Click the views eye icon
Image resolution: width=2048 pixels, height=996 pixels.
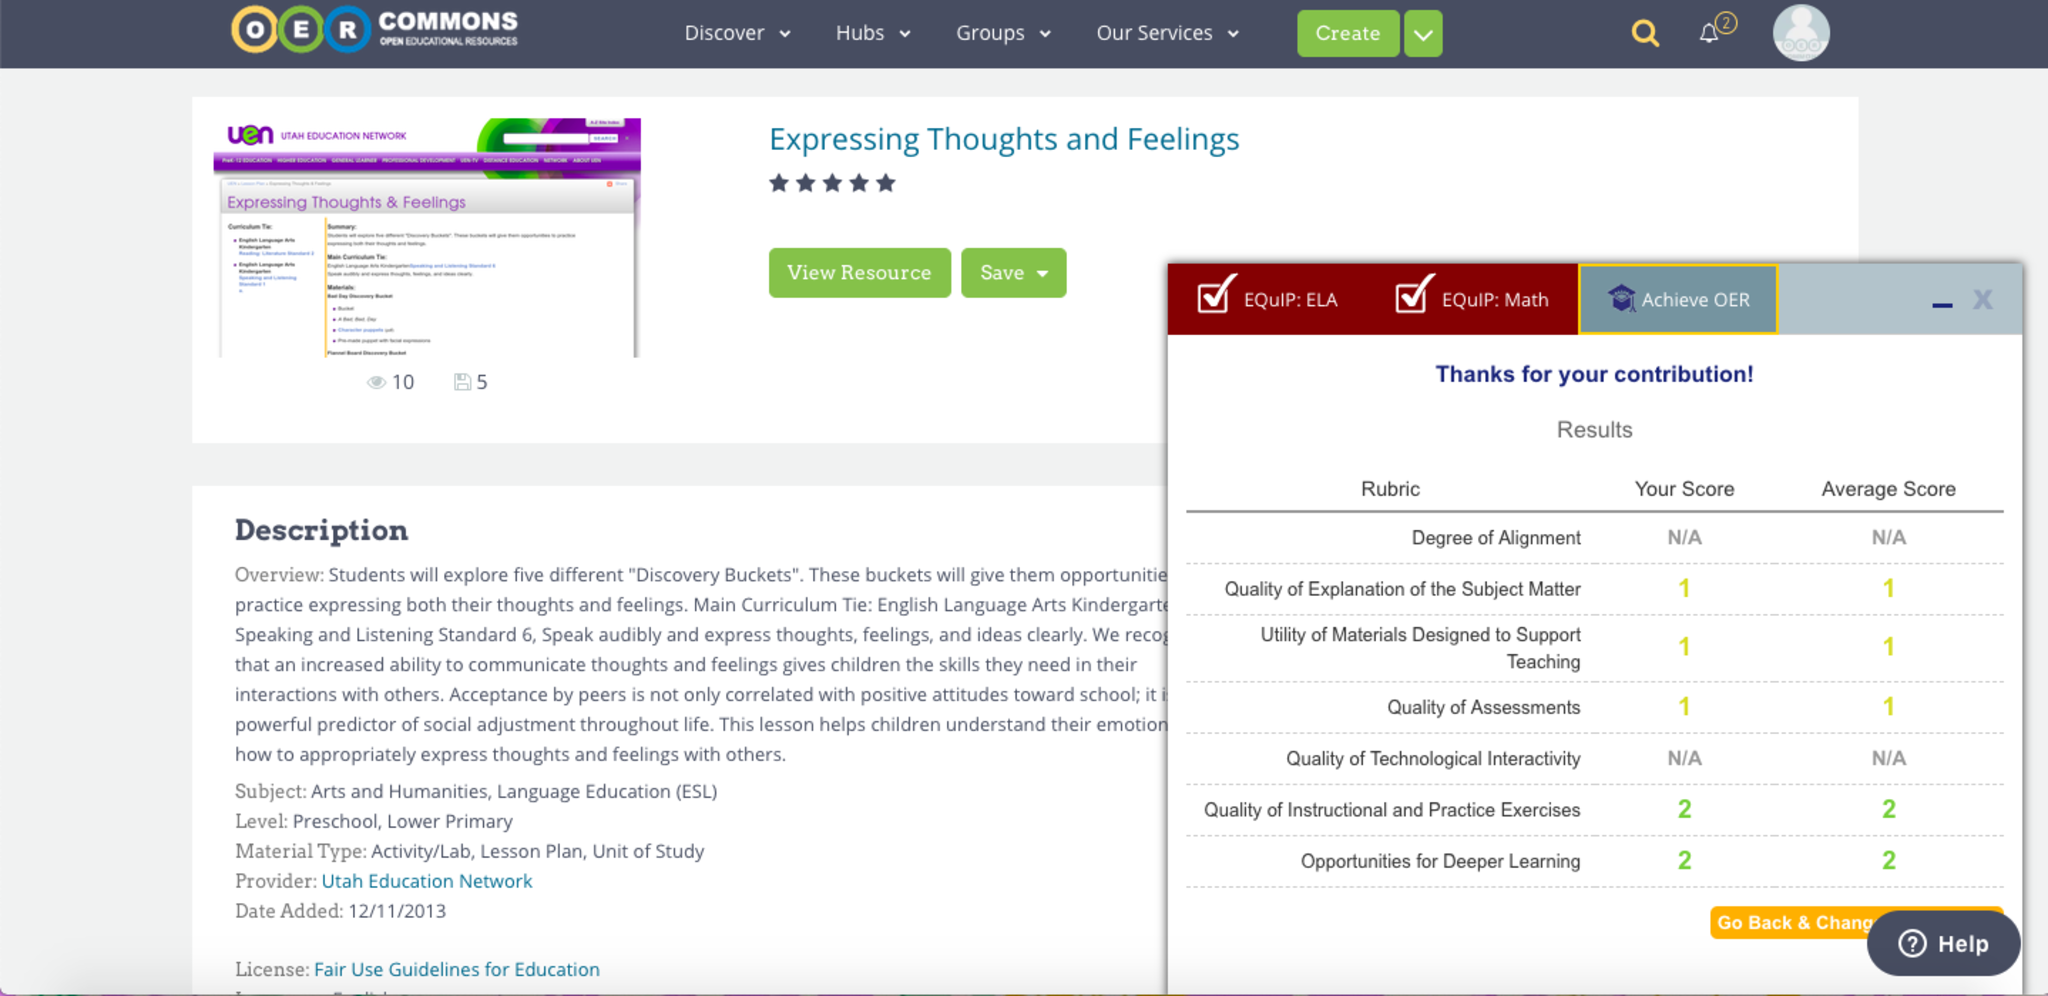[x=376, y=382]
